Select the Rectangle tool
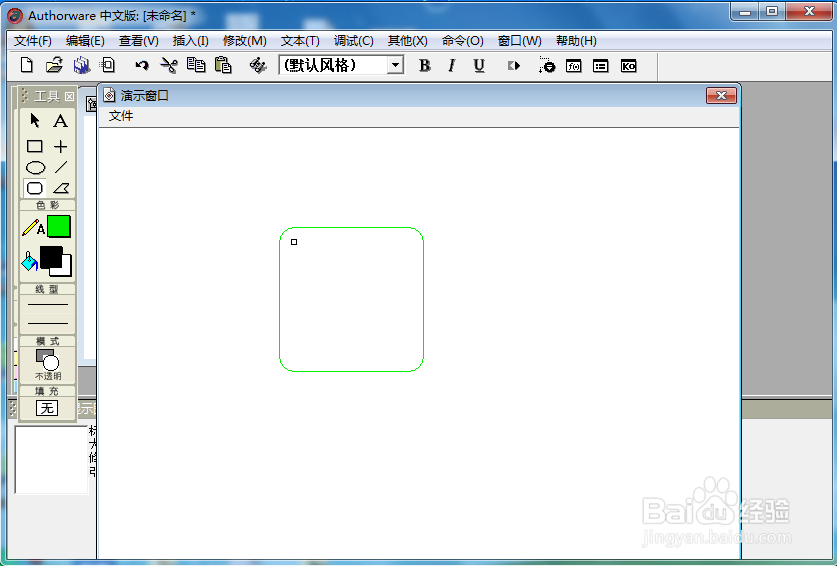 click(x=35, y=146)
